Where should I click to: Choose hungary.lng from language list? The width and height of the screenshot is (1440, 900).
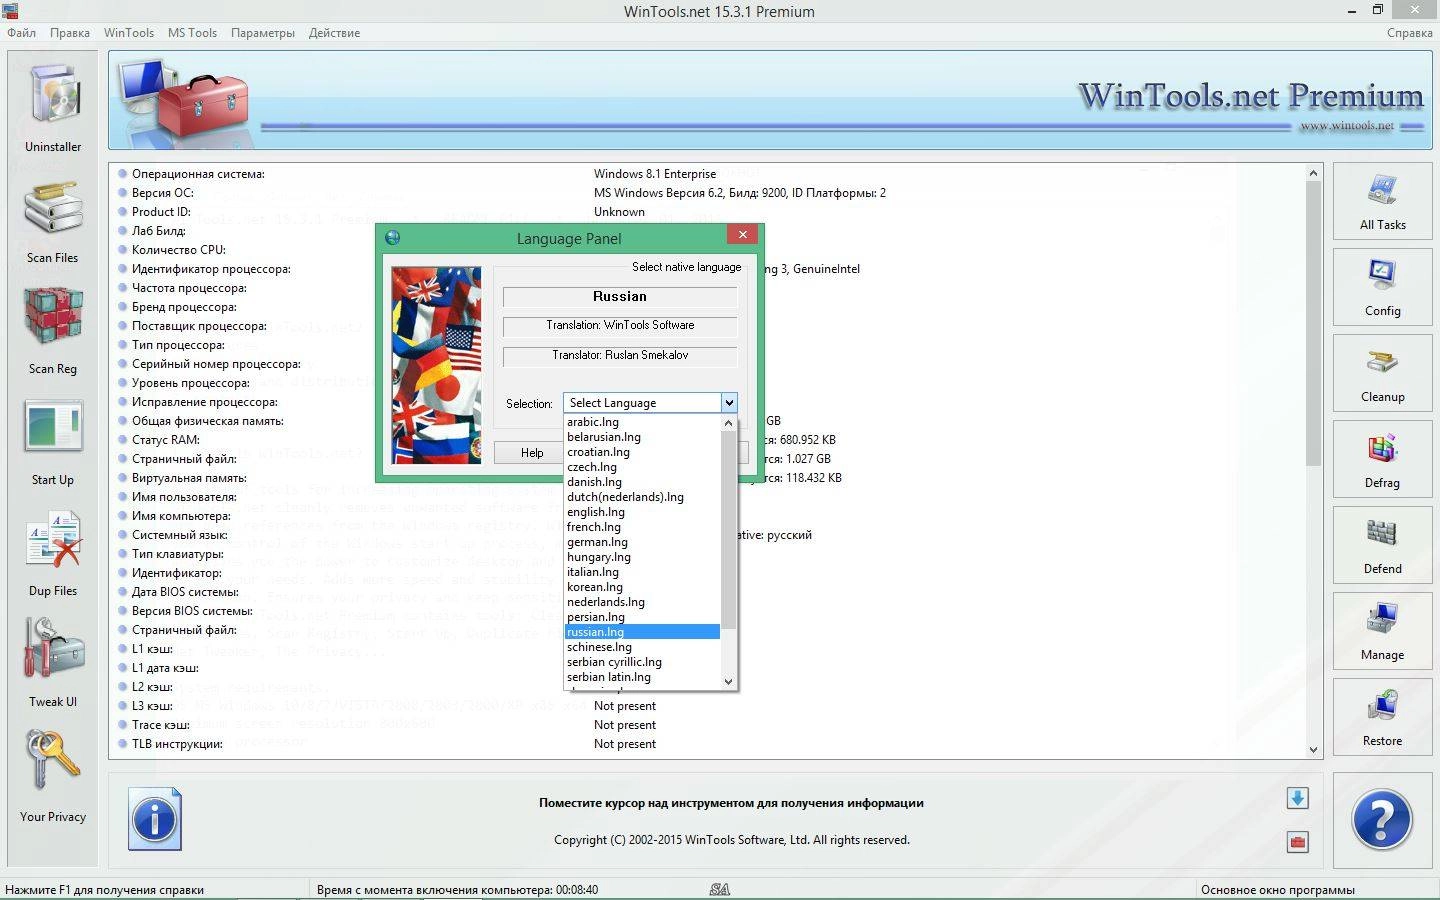[642, 557]
